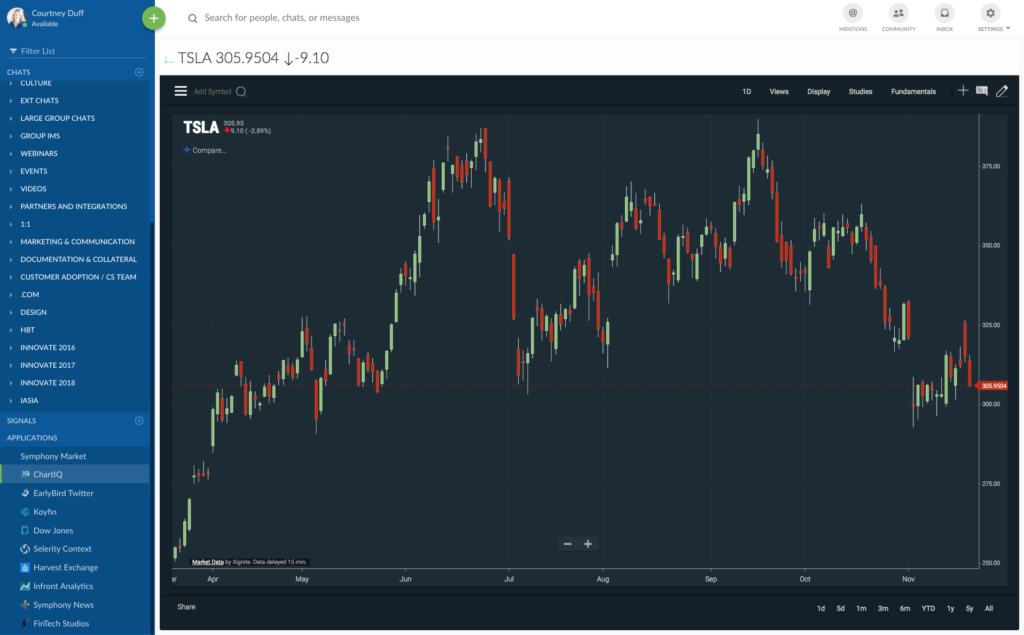
Task: Click Courtney Duff's profile avatar
Action: pos(16,18)
